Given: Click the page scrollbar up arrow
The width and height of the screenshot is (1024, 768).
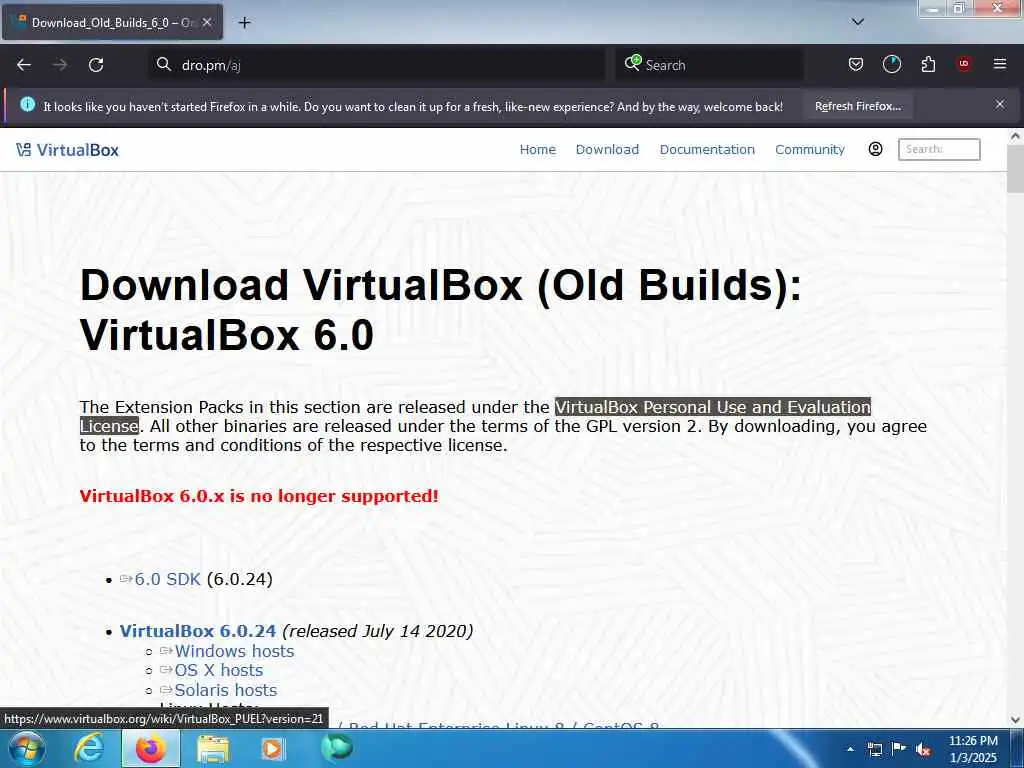Looking at the screenshot, I should pos(1015,136).
